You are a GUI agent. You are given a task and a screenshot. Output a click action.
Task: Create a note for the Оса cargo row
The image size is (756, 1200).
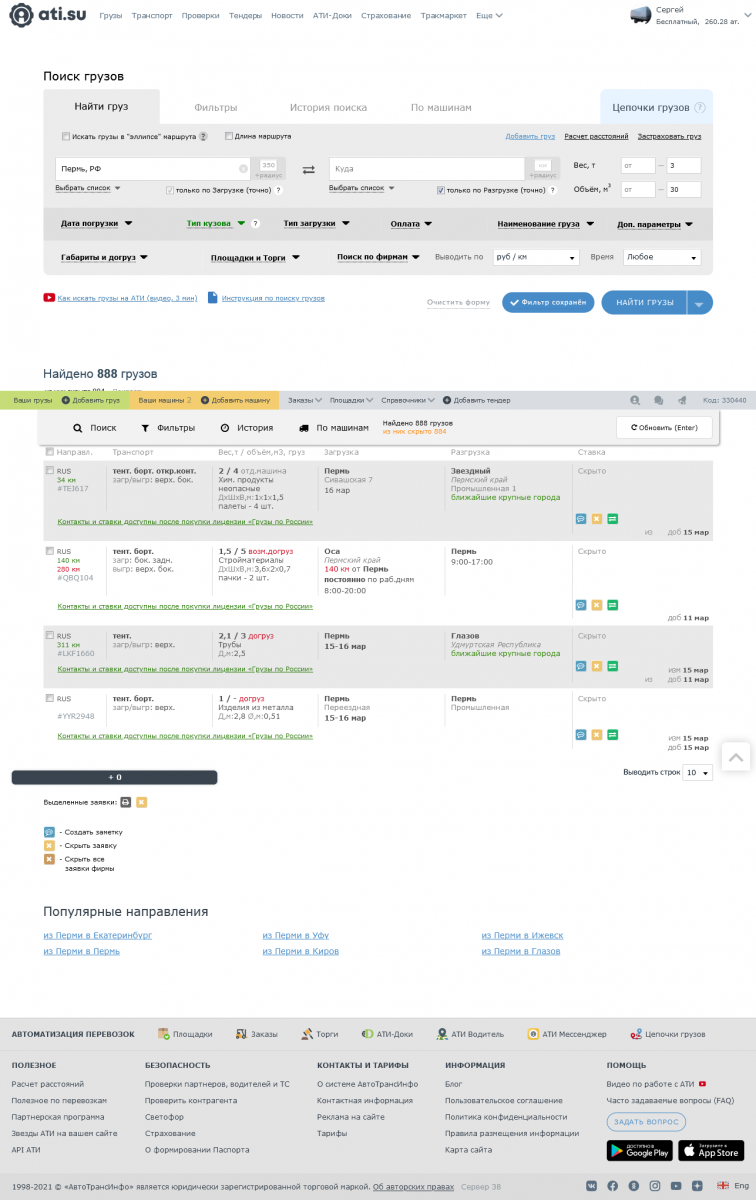[581, 605]
